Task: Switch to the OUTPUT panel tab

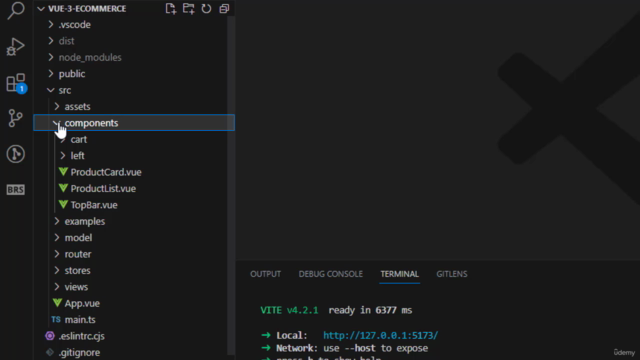Action: click(x=265, y=274)
